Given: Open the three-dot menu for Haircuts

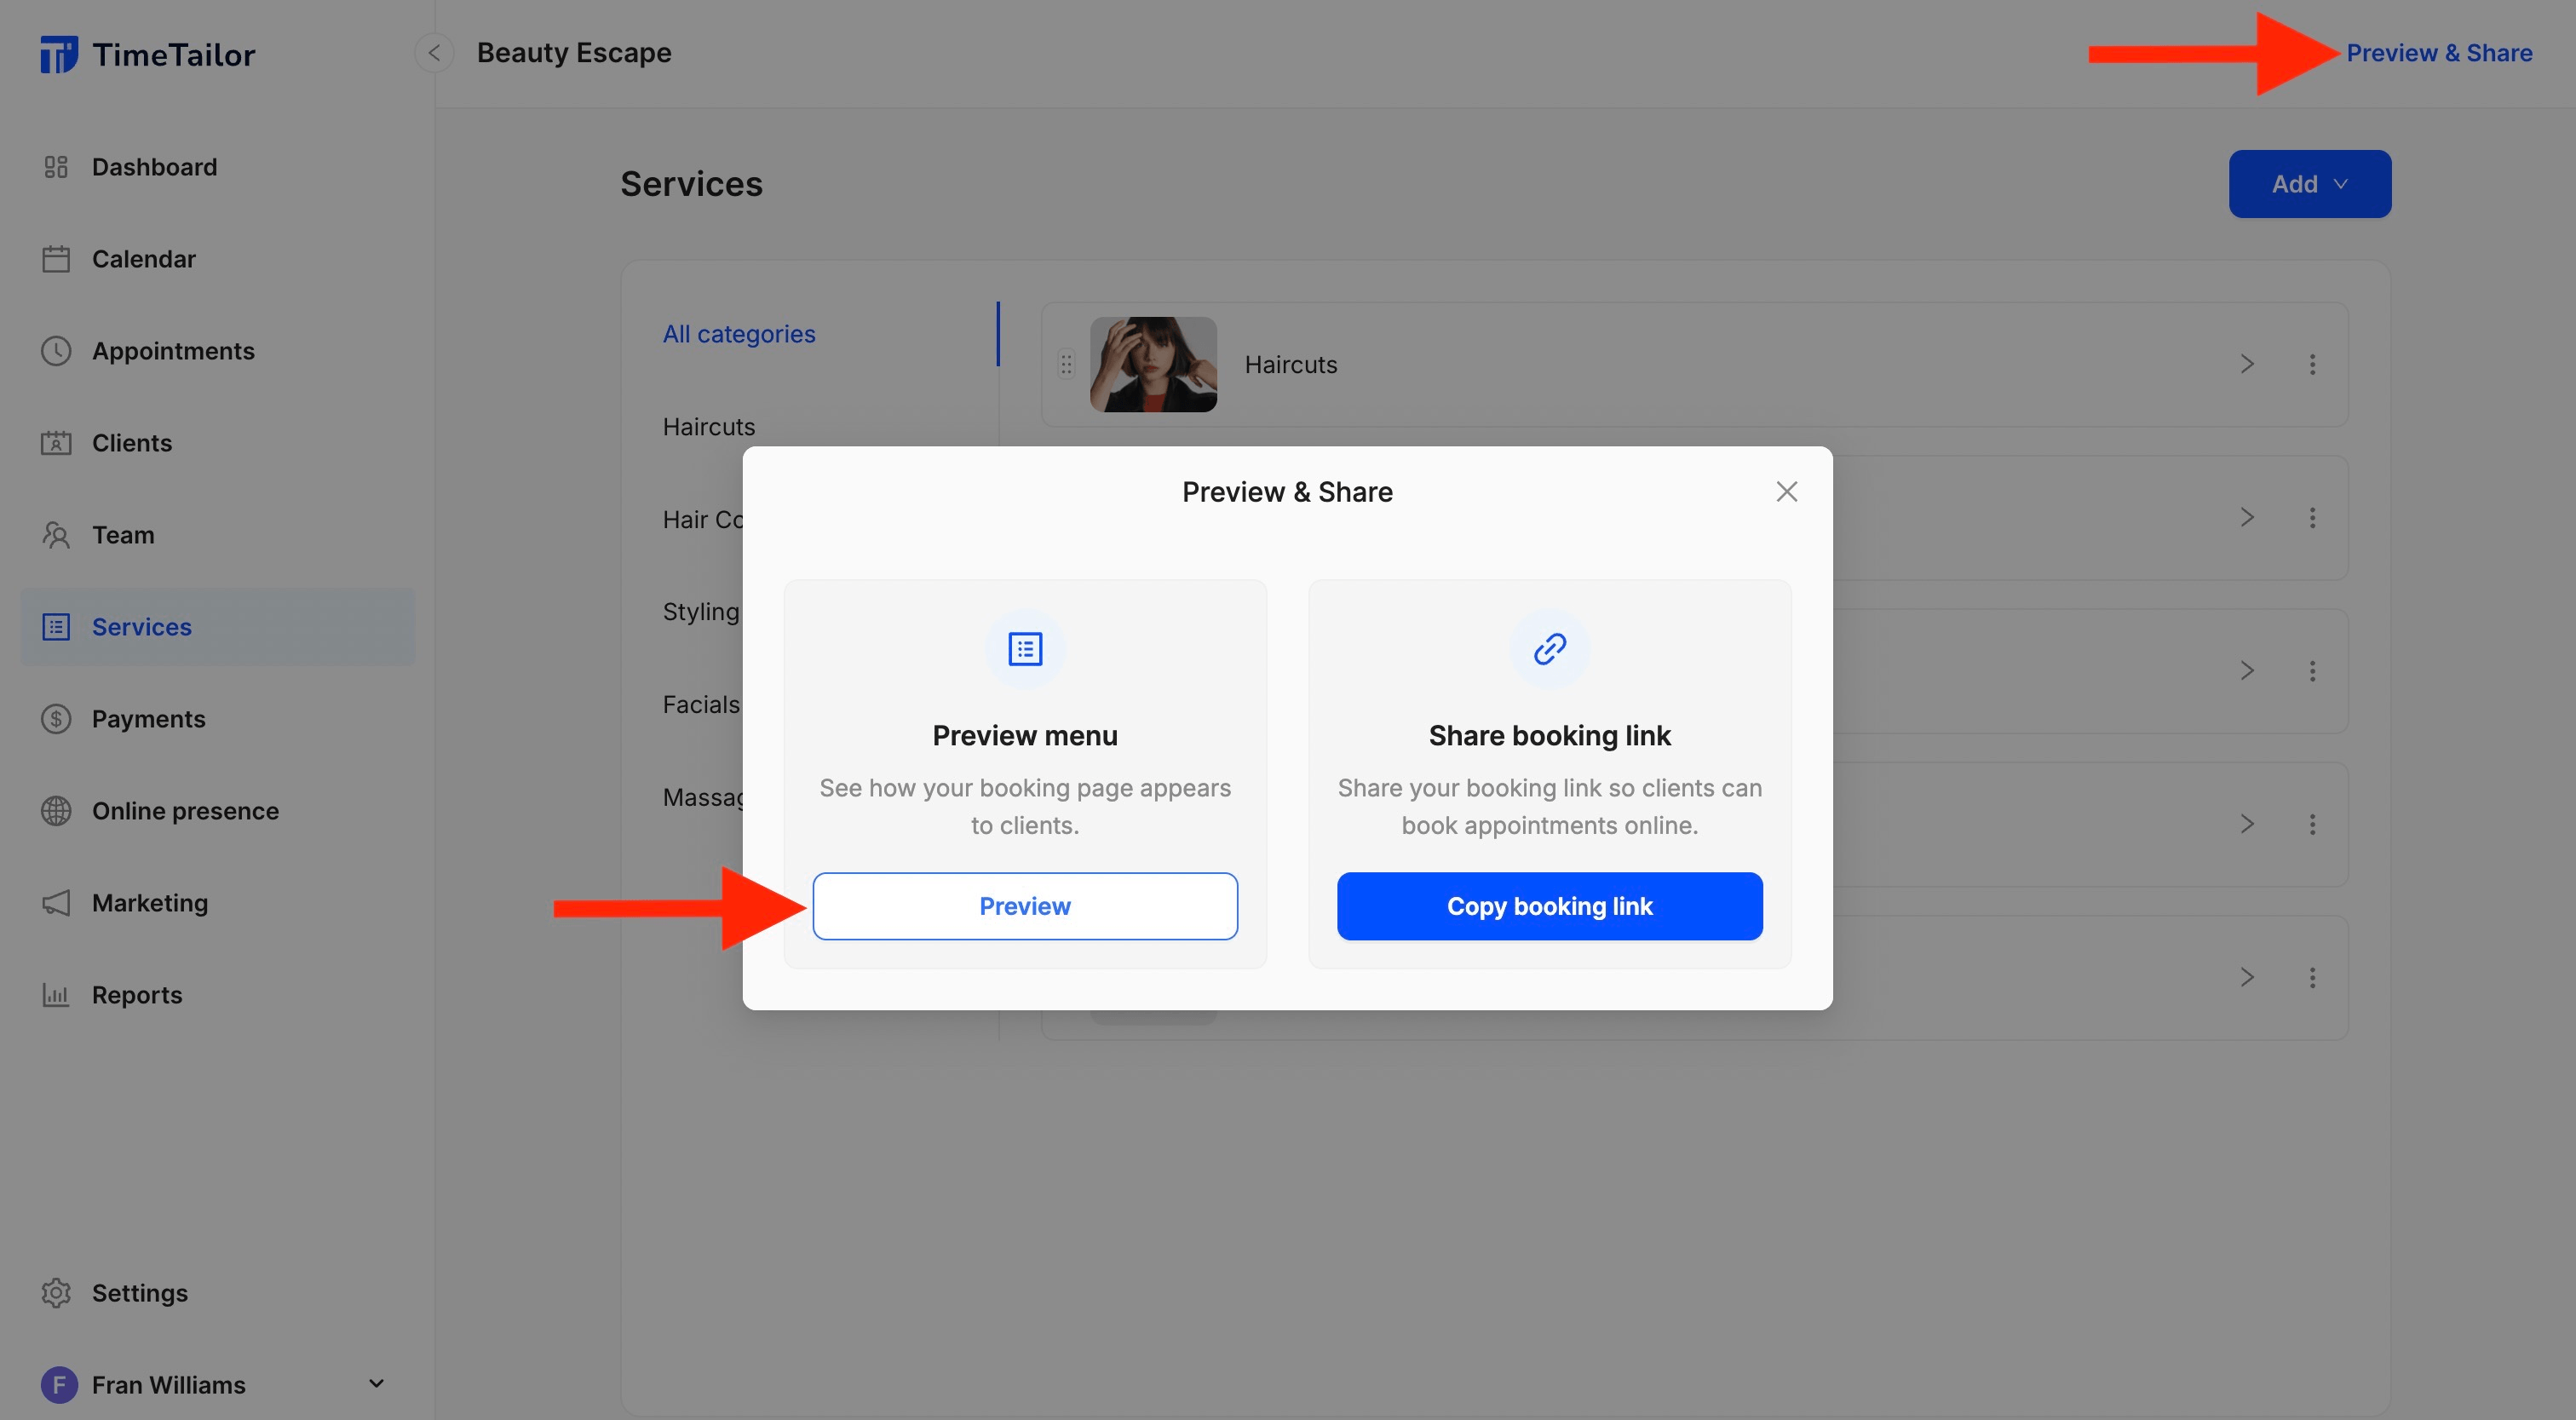Looking at the screenshot, I should pos(2313,364).
